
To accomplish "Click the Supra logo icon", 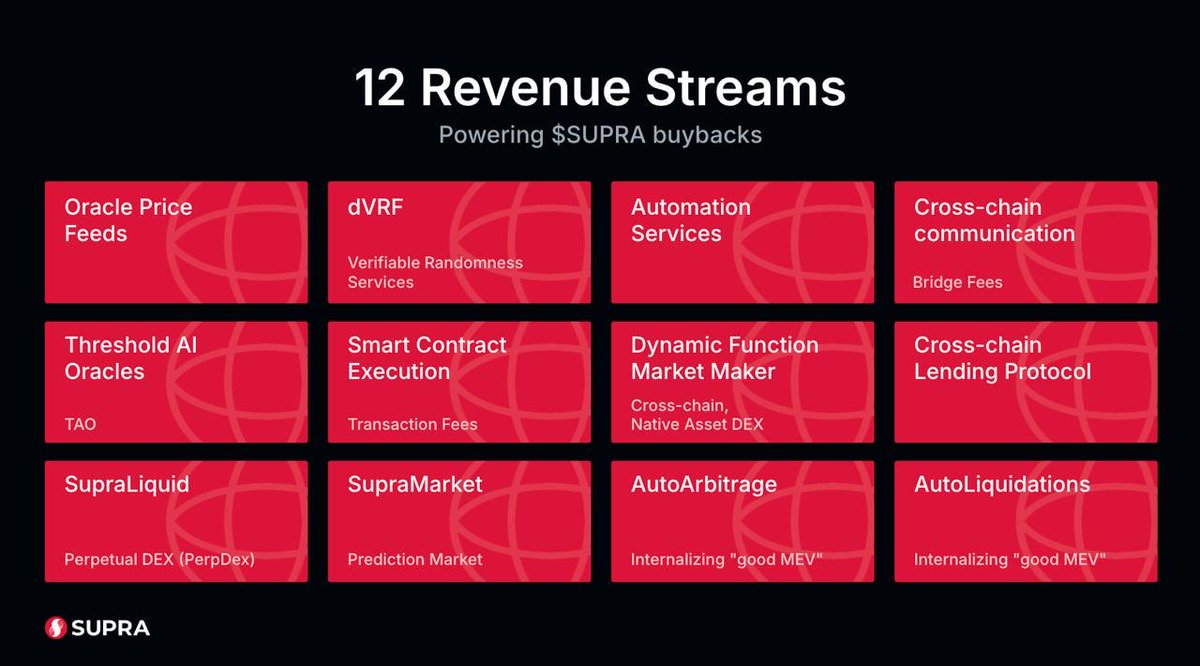I will pyautogui.click(x=56, y=628).
